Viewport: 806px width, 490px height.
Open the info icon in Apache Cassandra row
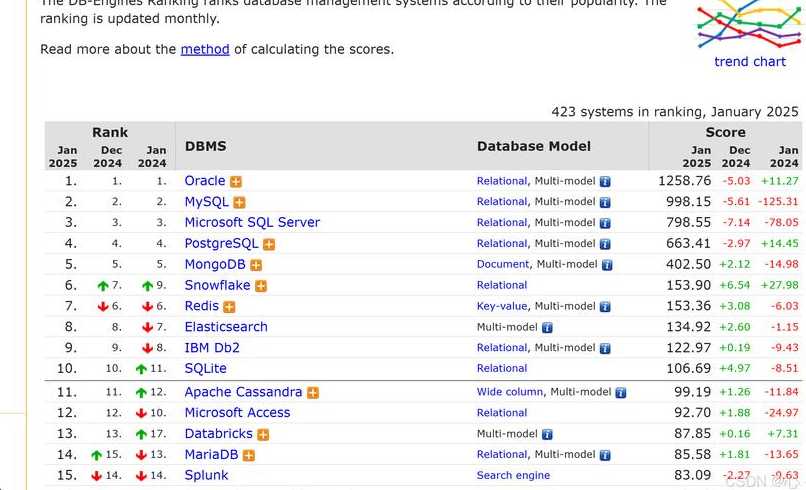(621, 392)
